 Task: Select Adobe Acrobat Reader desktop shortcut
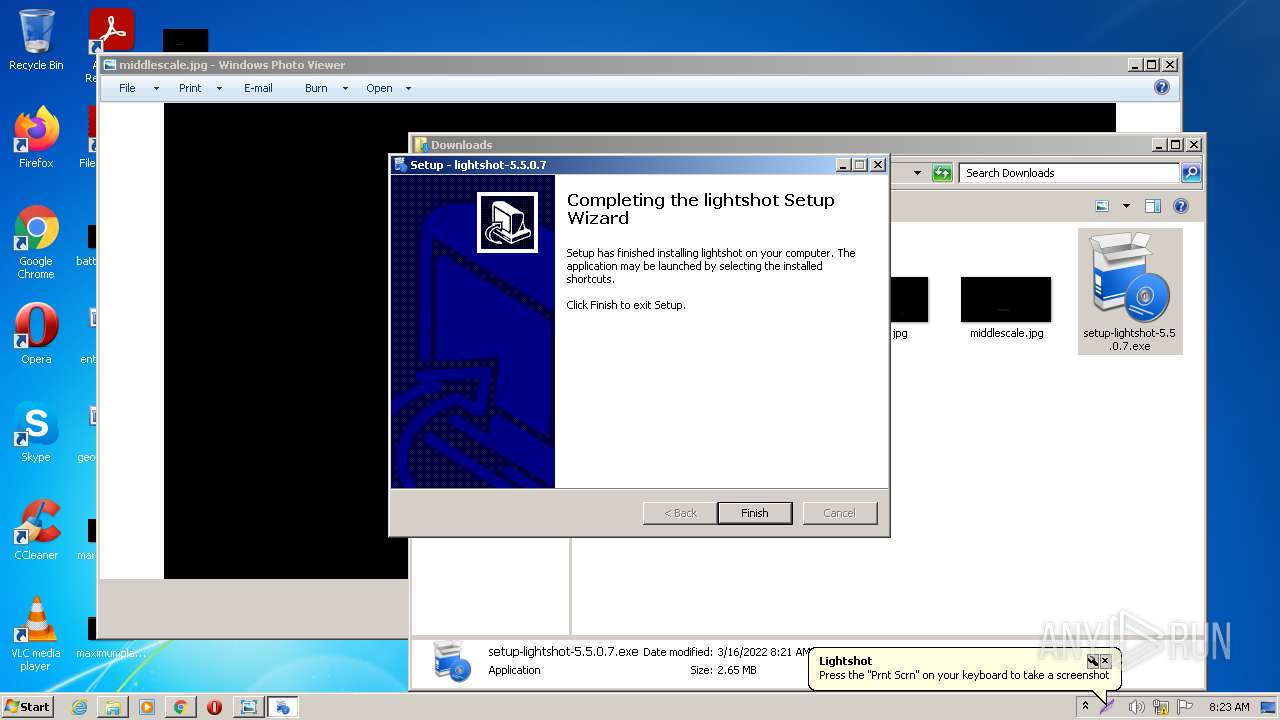(x=111, y=33)
